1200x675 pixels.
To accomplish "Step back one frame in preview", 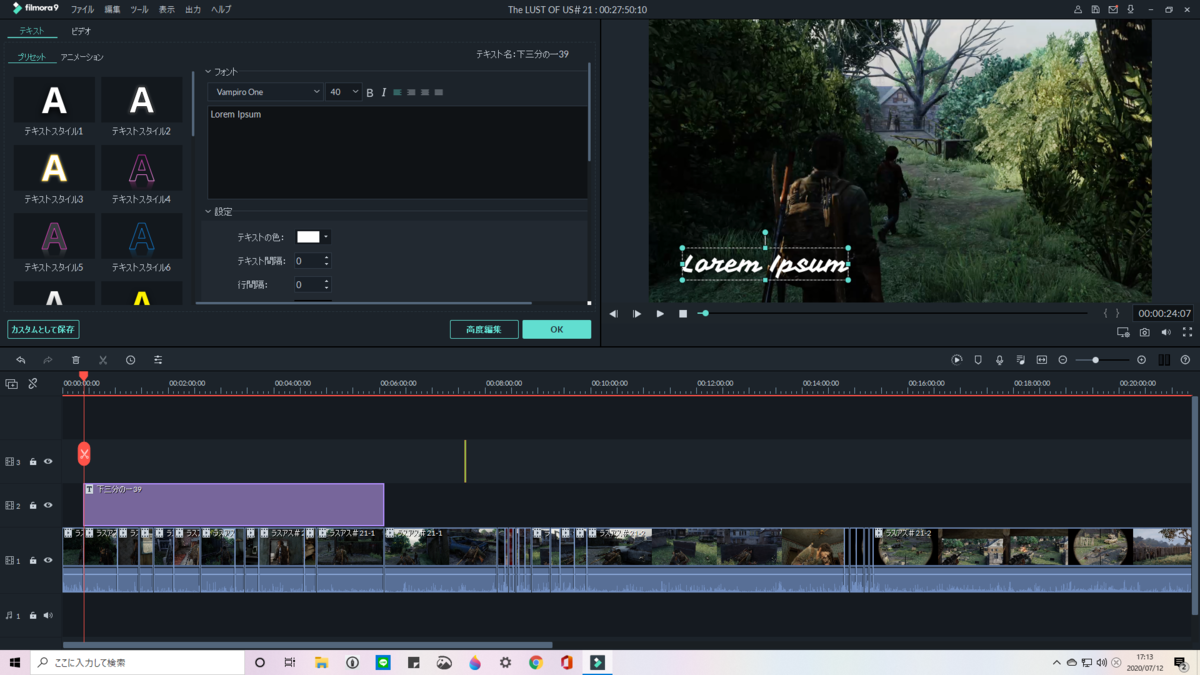I will click(614, 314).
